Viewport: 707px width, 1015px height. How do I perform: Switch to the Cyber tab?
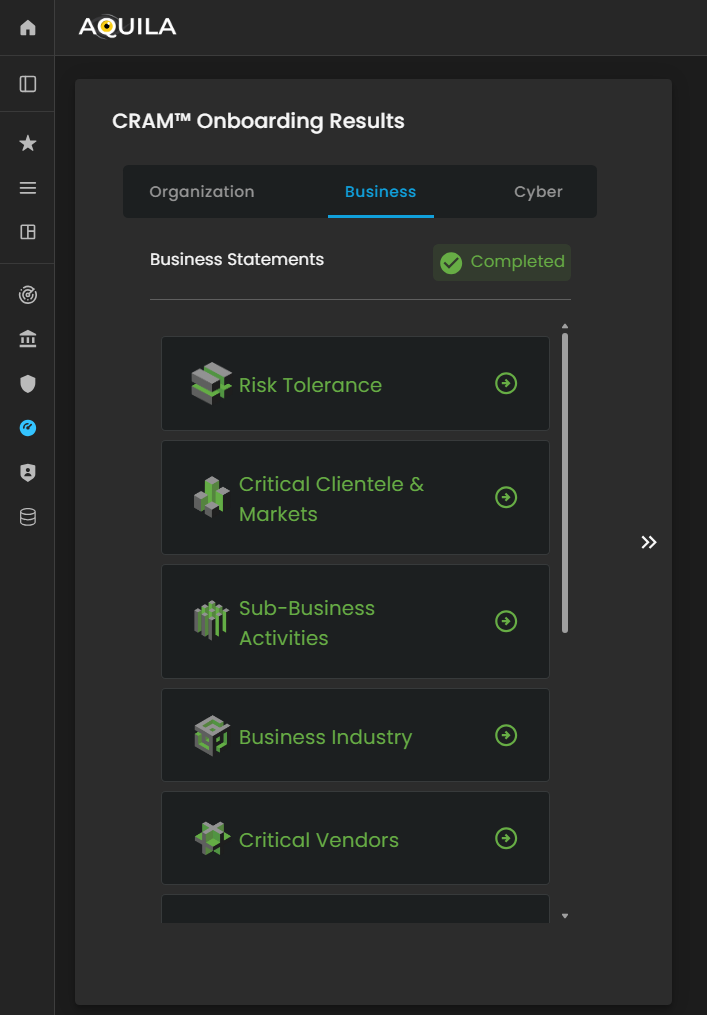pyautogui.click(x=538, y=192)
